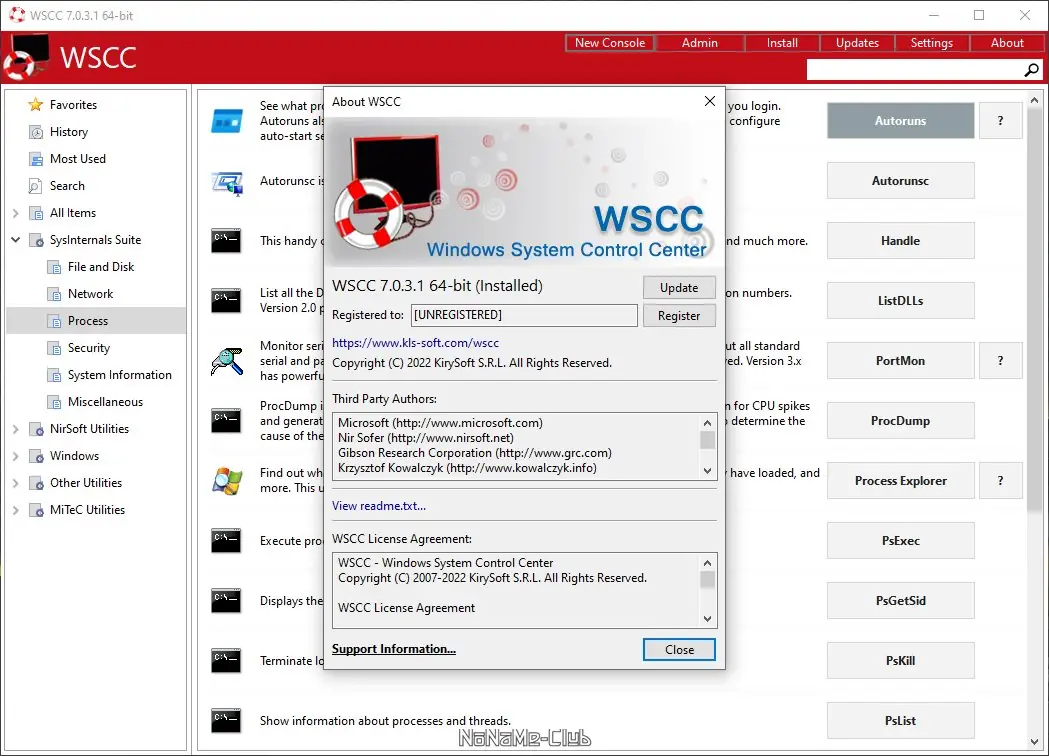1049x756 pixels.
Task: Click the MiTeC Utilities icon
Action: tap(36, 510)
